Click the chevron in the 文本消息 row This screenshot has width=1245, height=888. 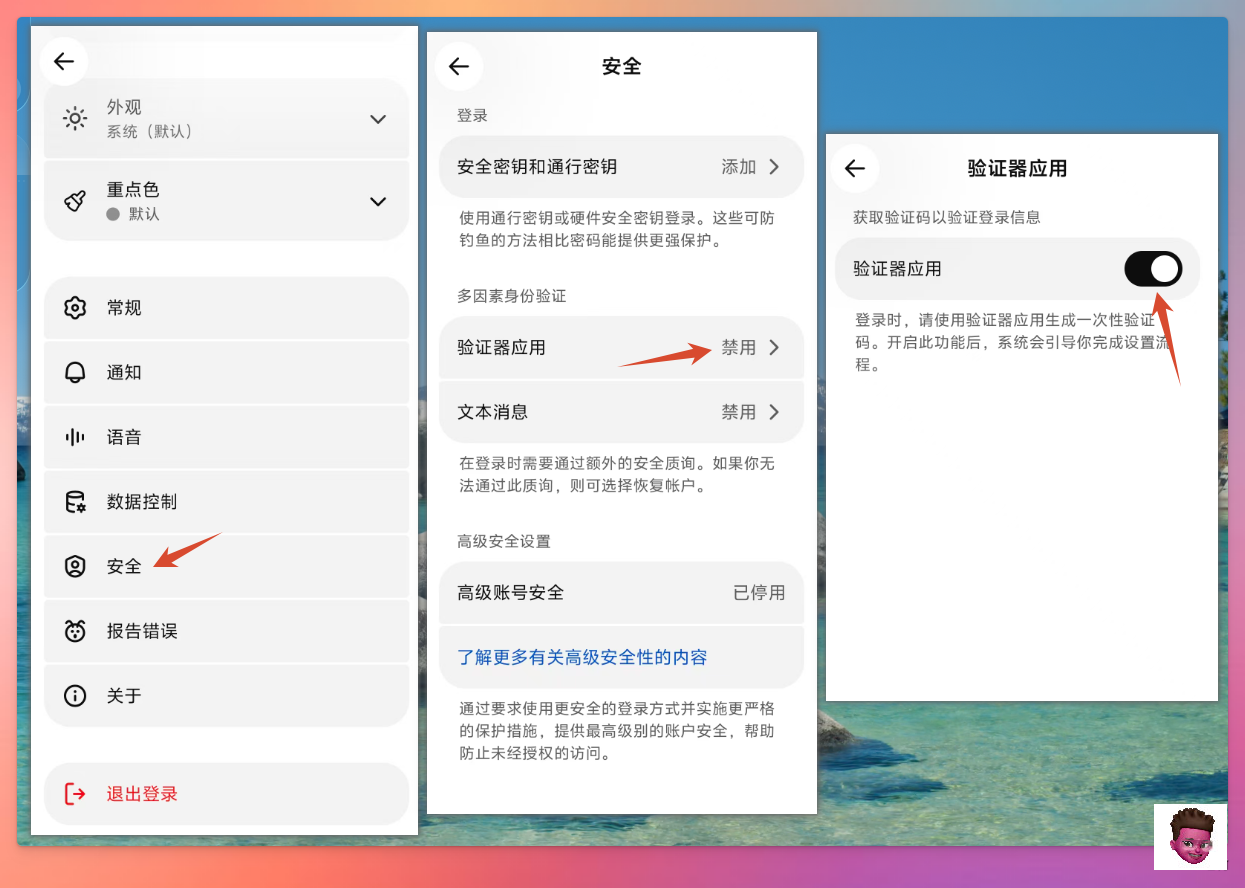774,412
